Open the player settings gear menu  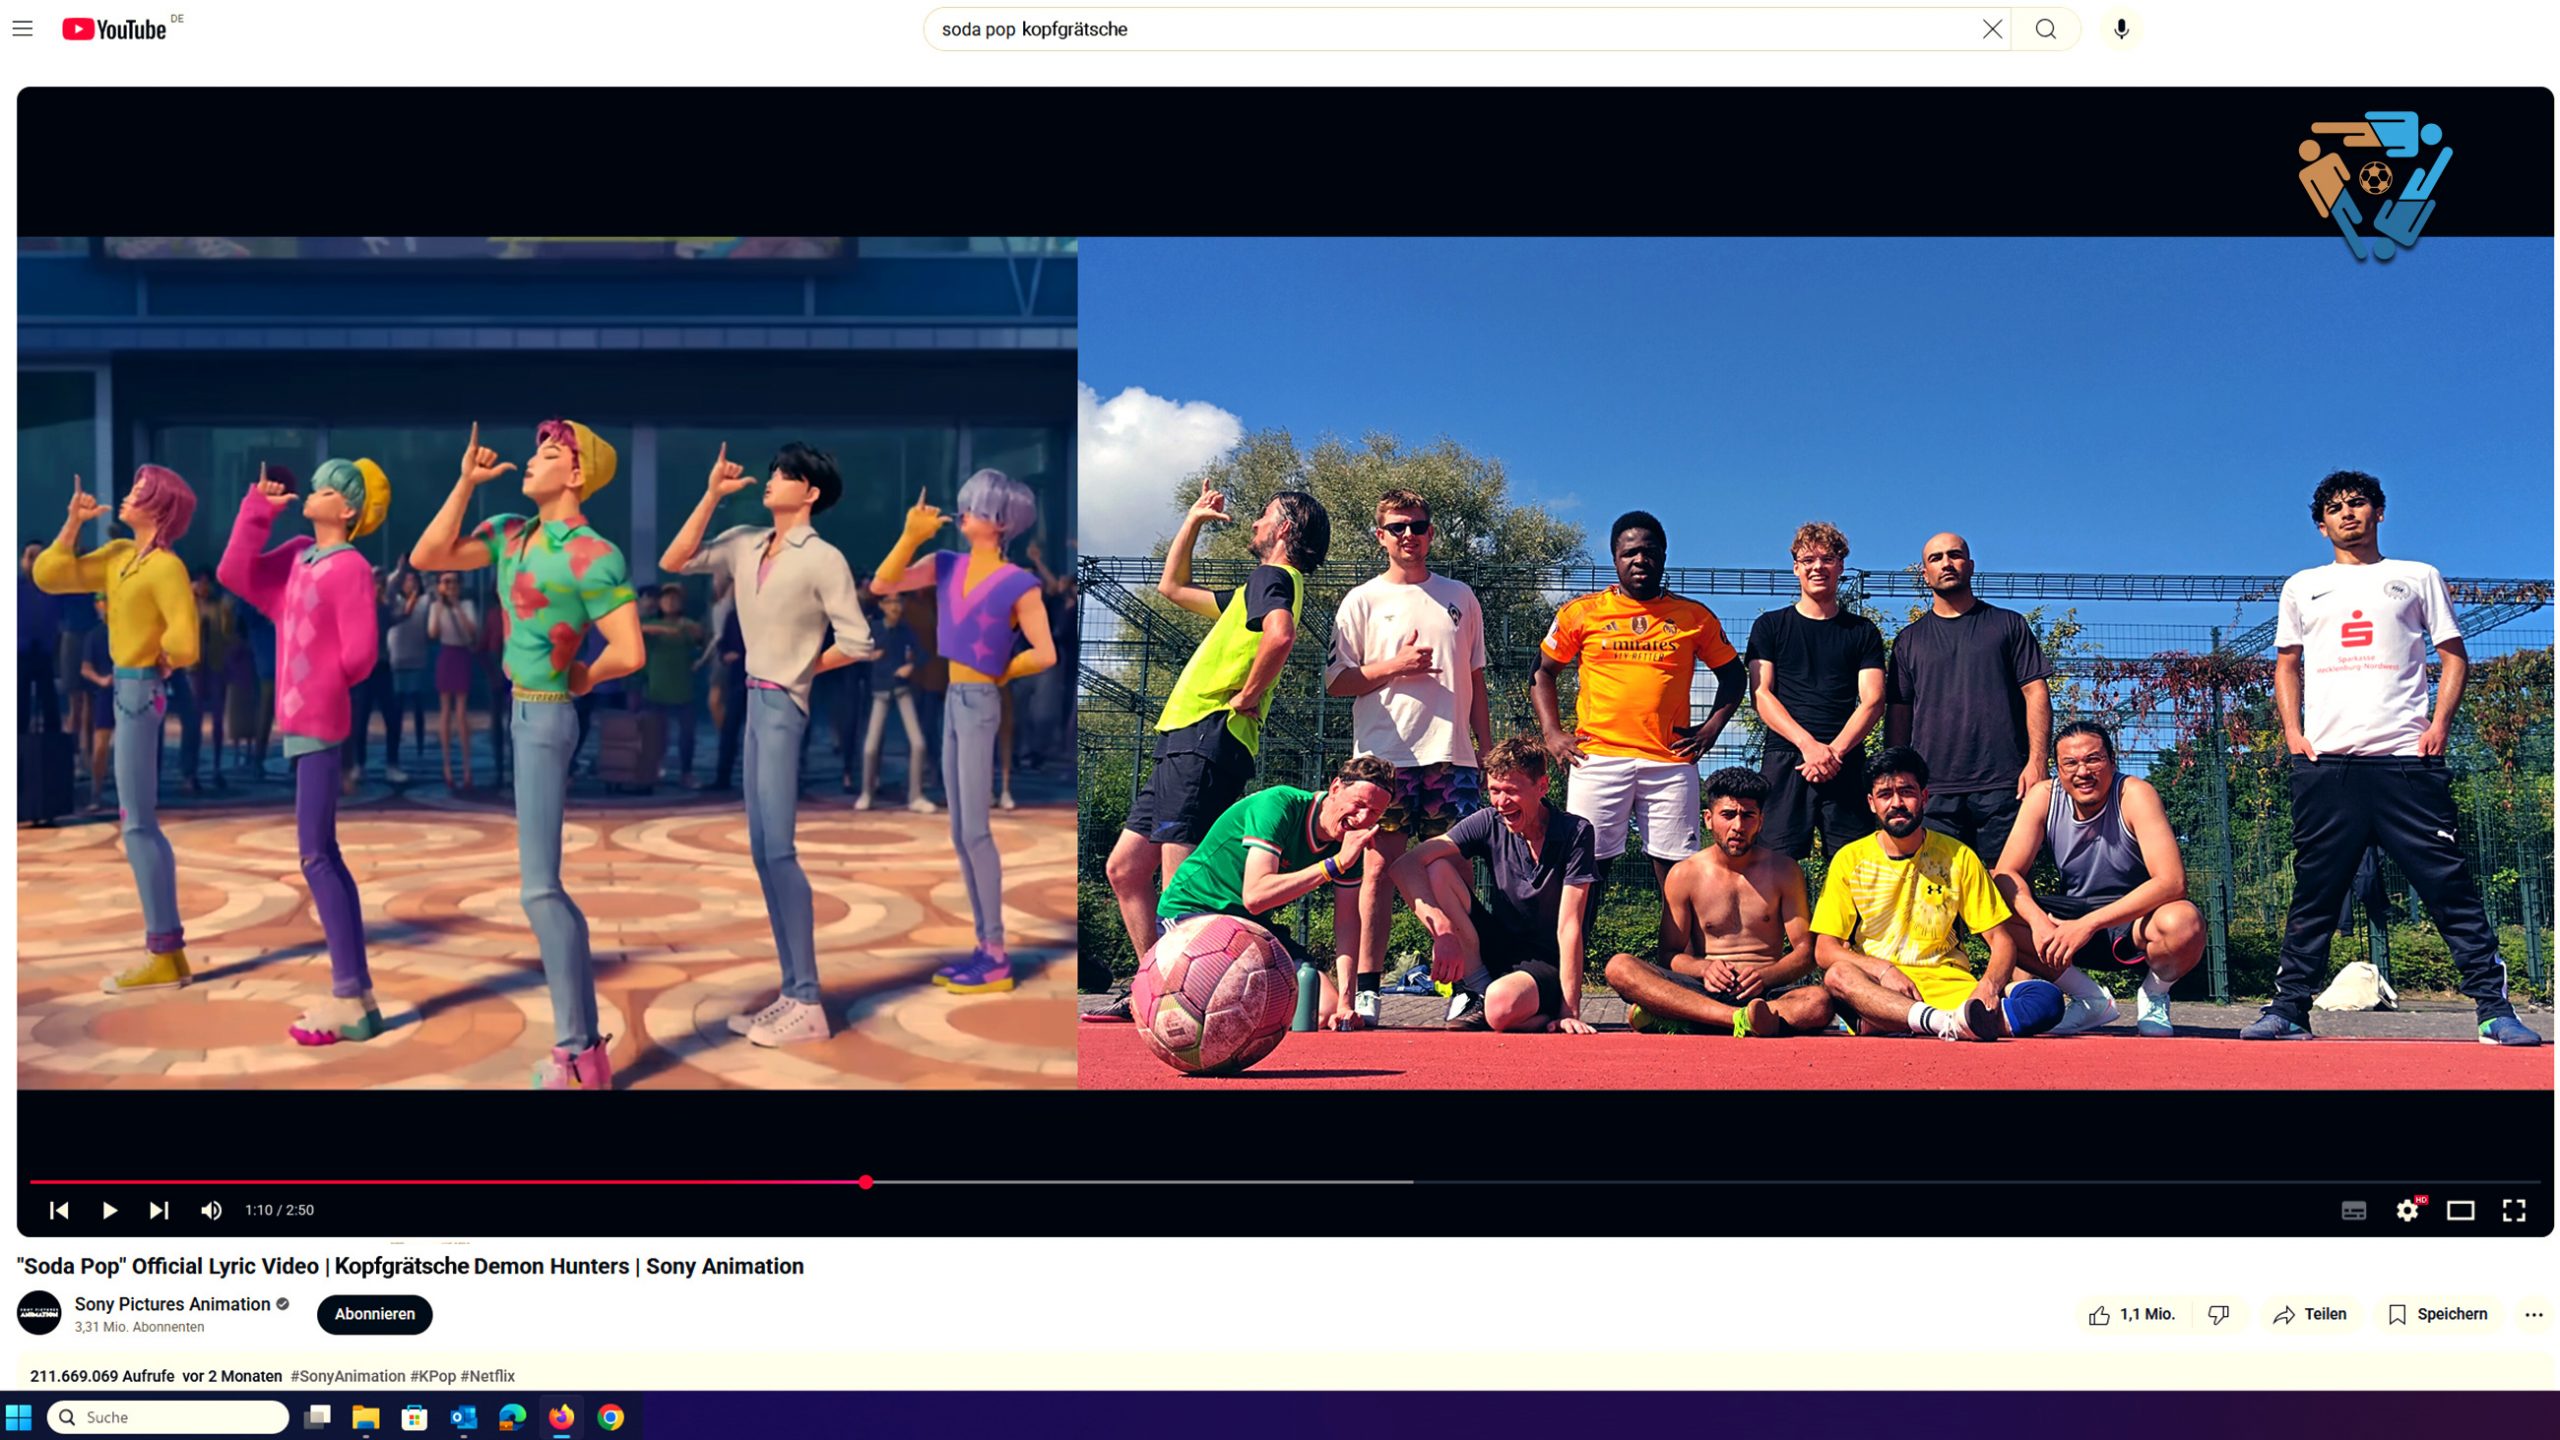[2407, 1211]
